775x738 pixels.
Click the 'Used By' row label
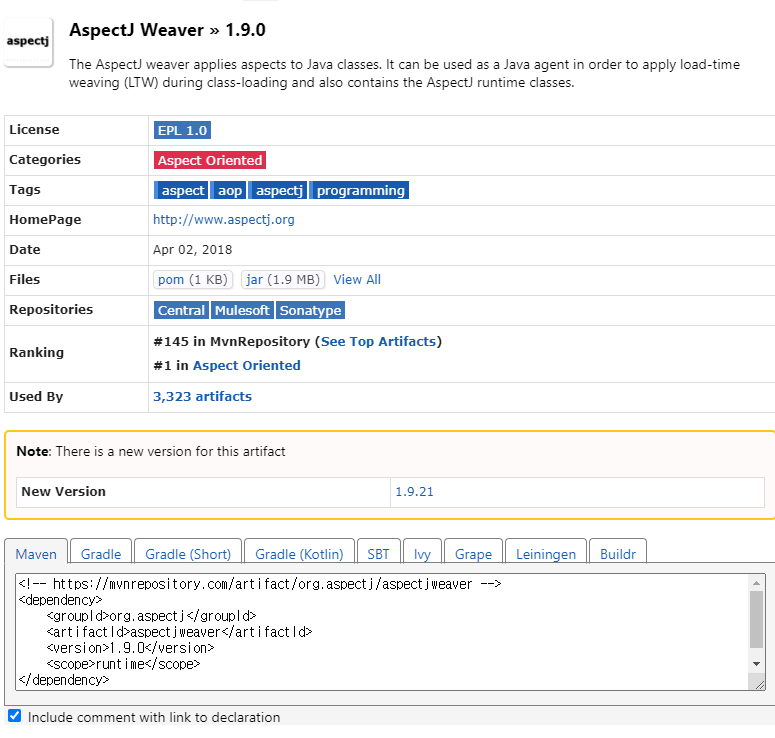click(36, 396)
